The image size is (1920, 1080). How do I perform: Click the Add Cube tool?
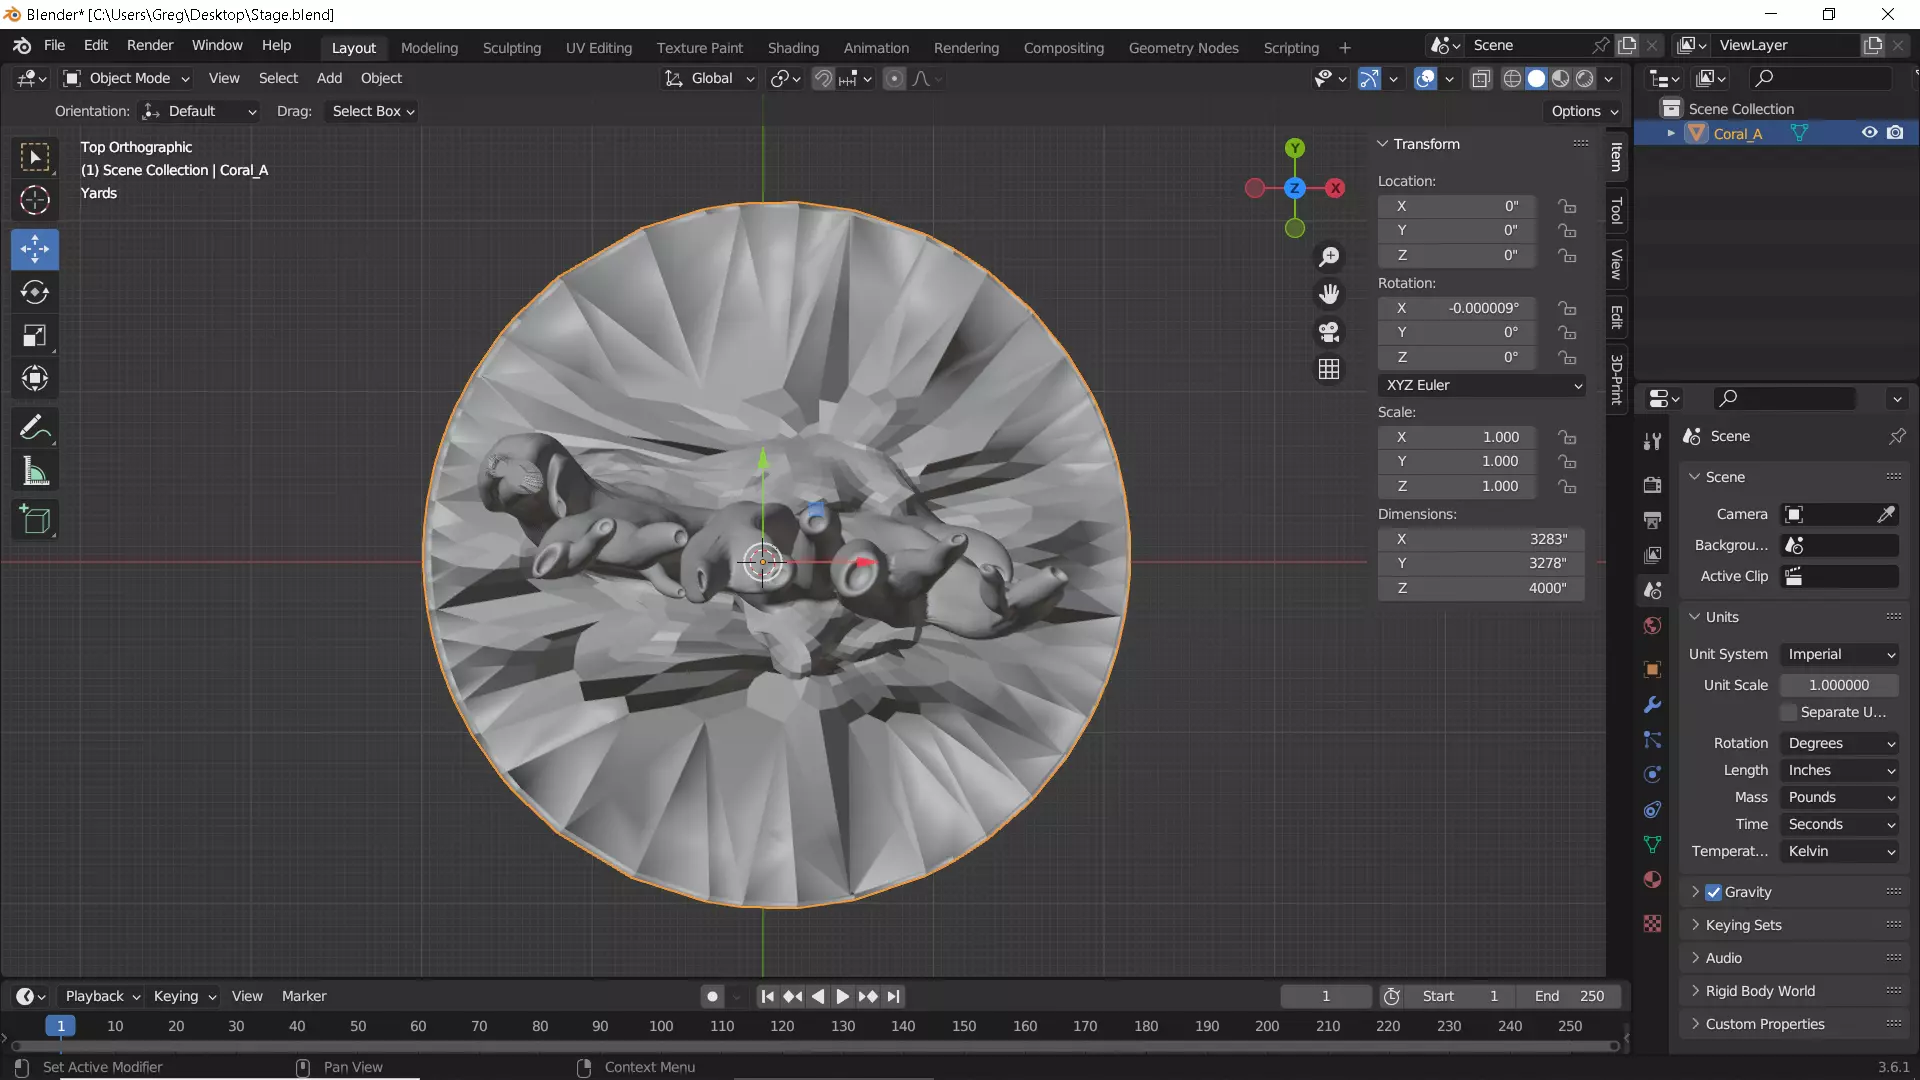click(x=35, y=519)
